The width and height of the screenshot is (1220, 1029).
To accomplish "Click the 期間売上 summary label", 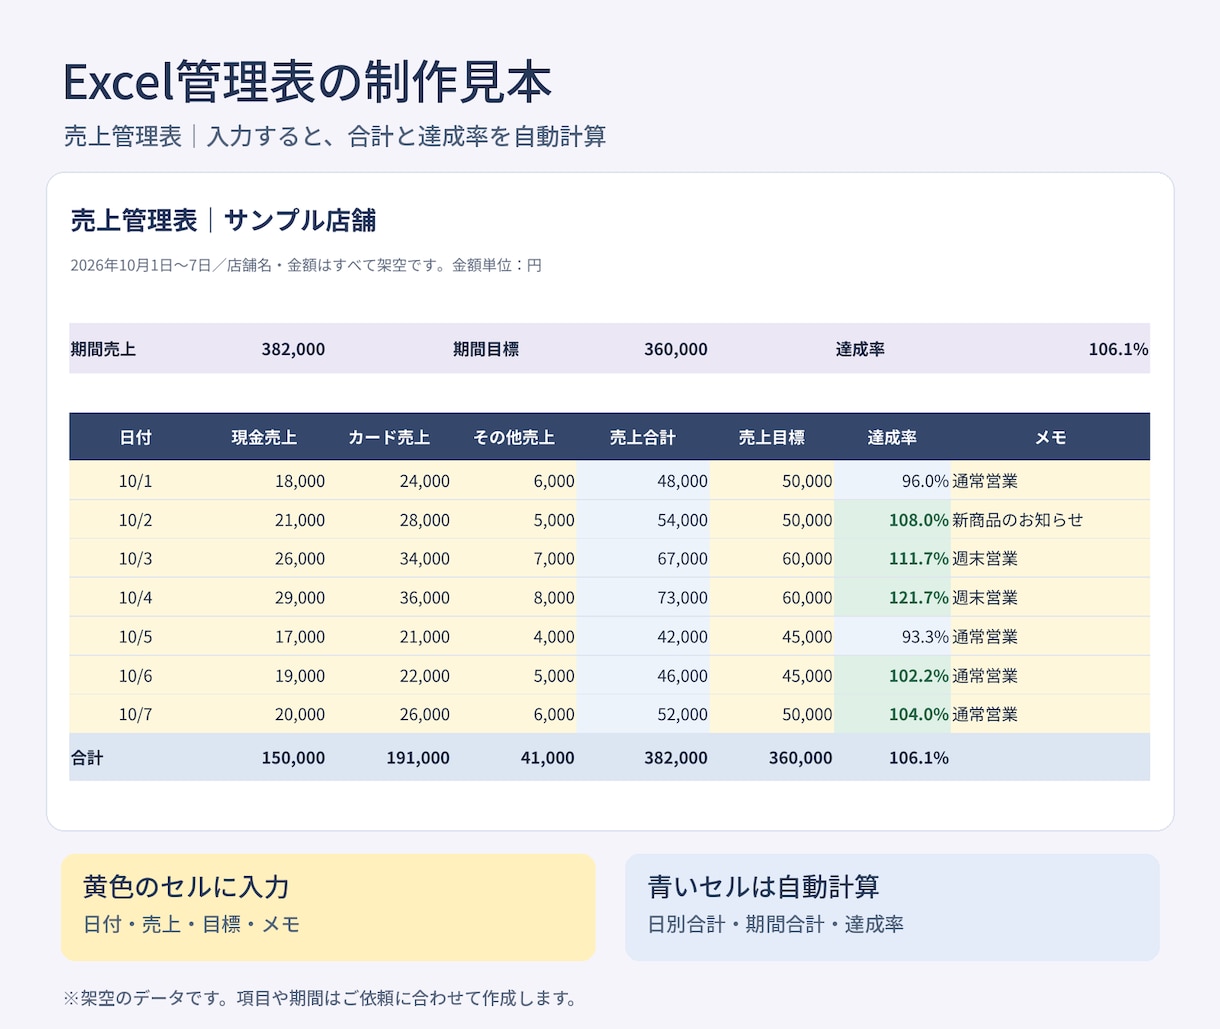I will [103, 349].
